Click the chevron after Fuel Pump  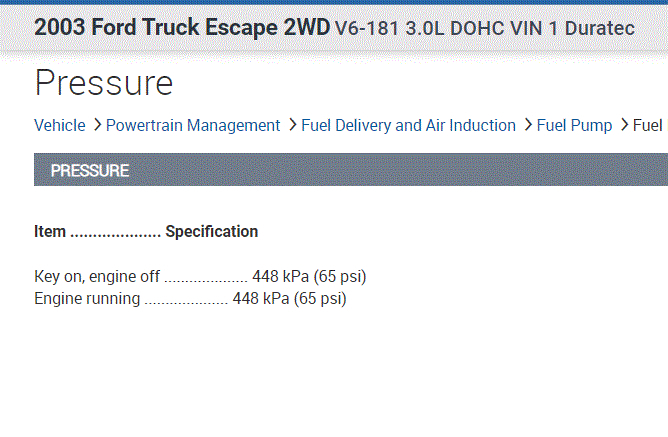(624, 125)
